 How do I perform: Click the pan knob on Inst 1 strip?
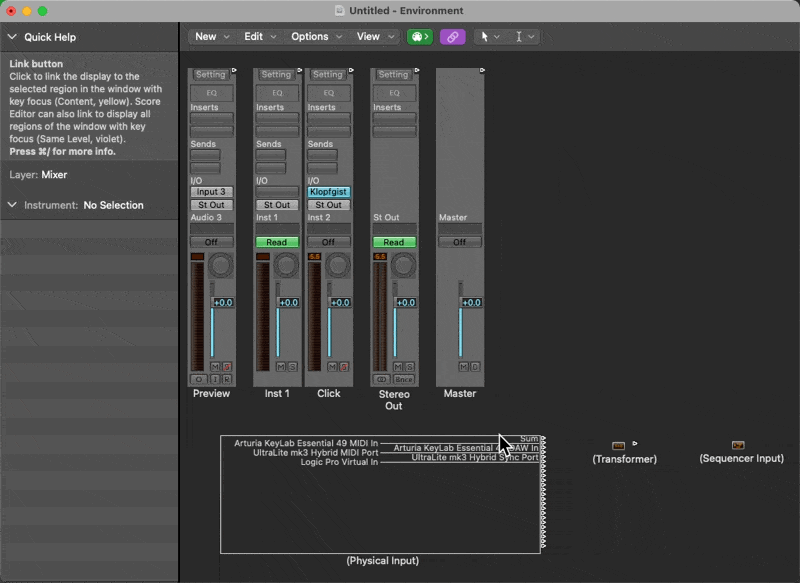287,265
